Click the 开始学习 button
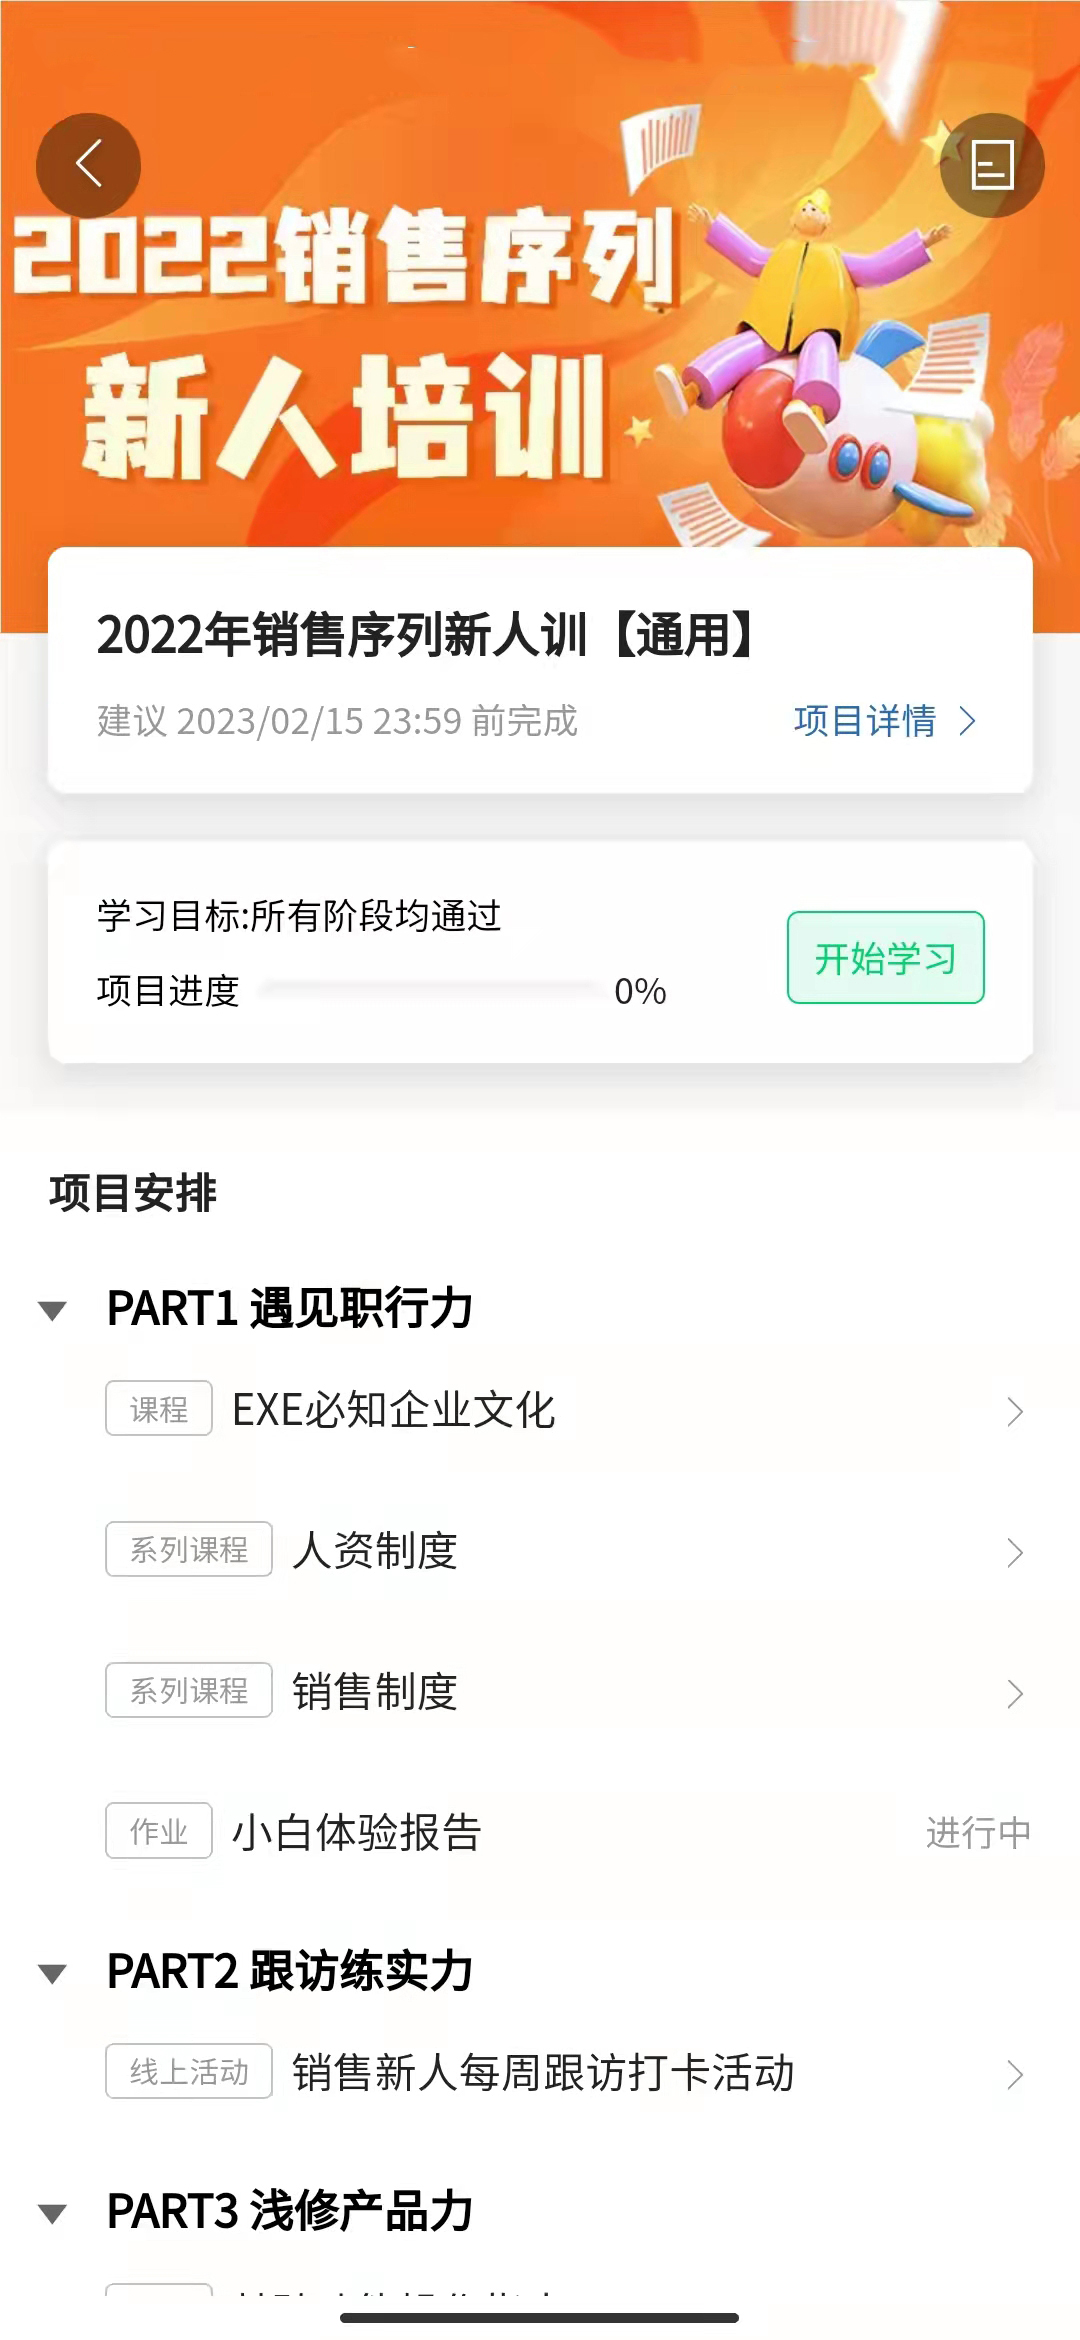 [885, 958]
